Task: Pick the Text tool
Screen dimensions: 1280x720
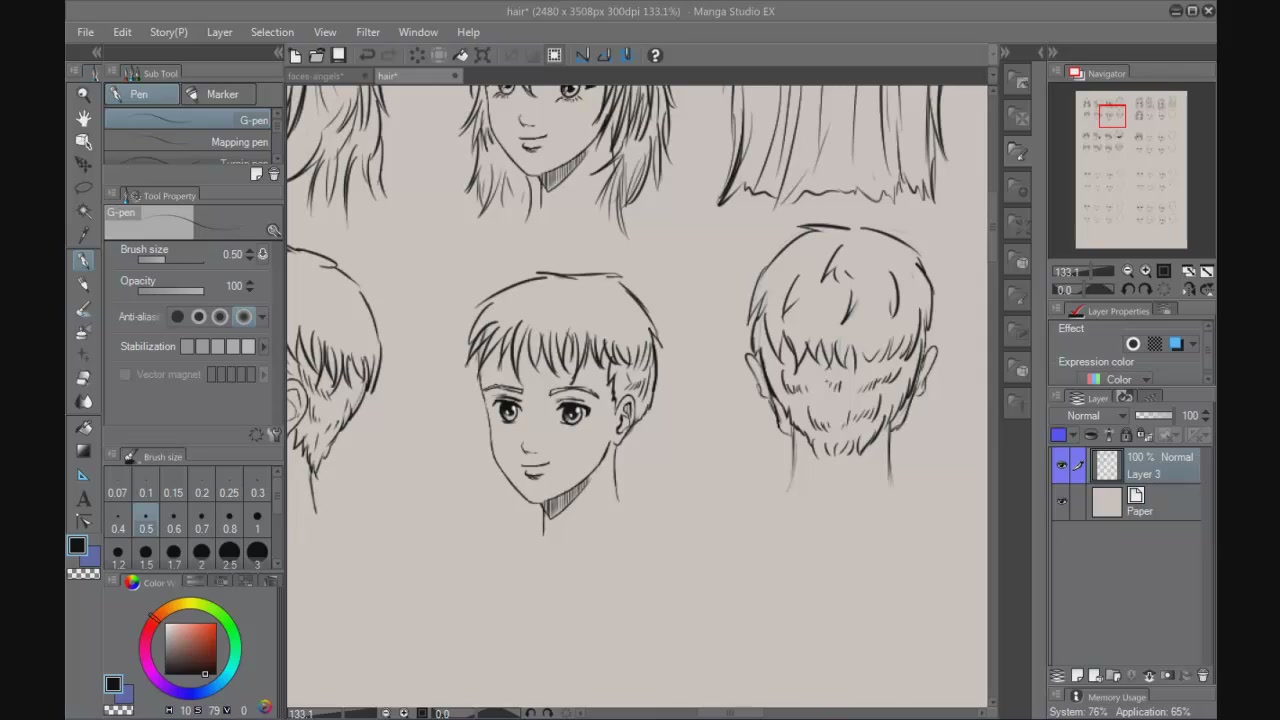Action: [84, 498]
